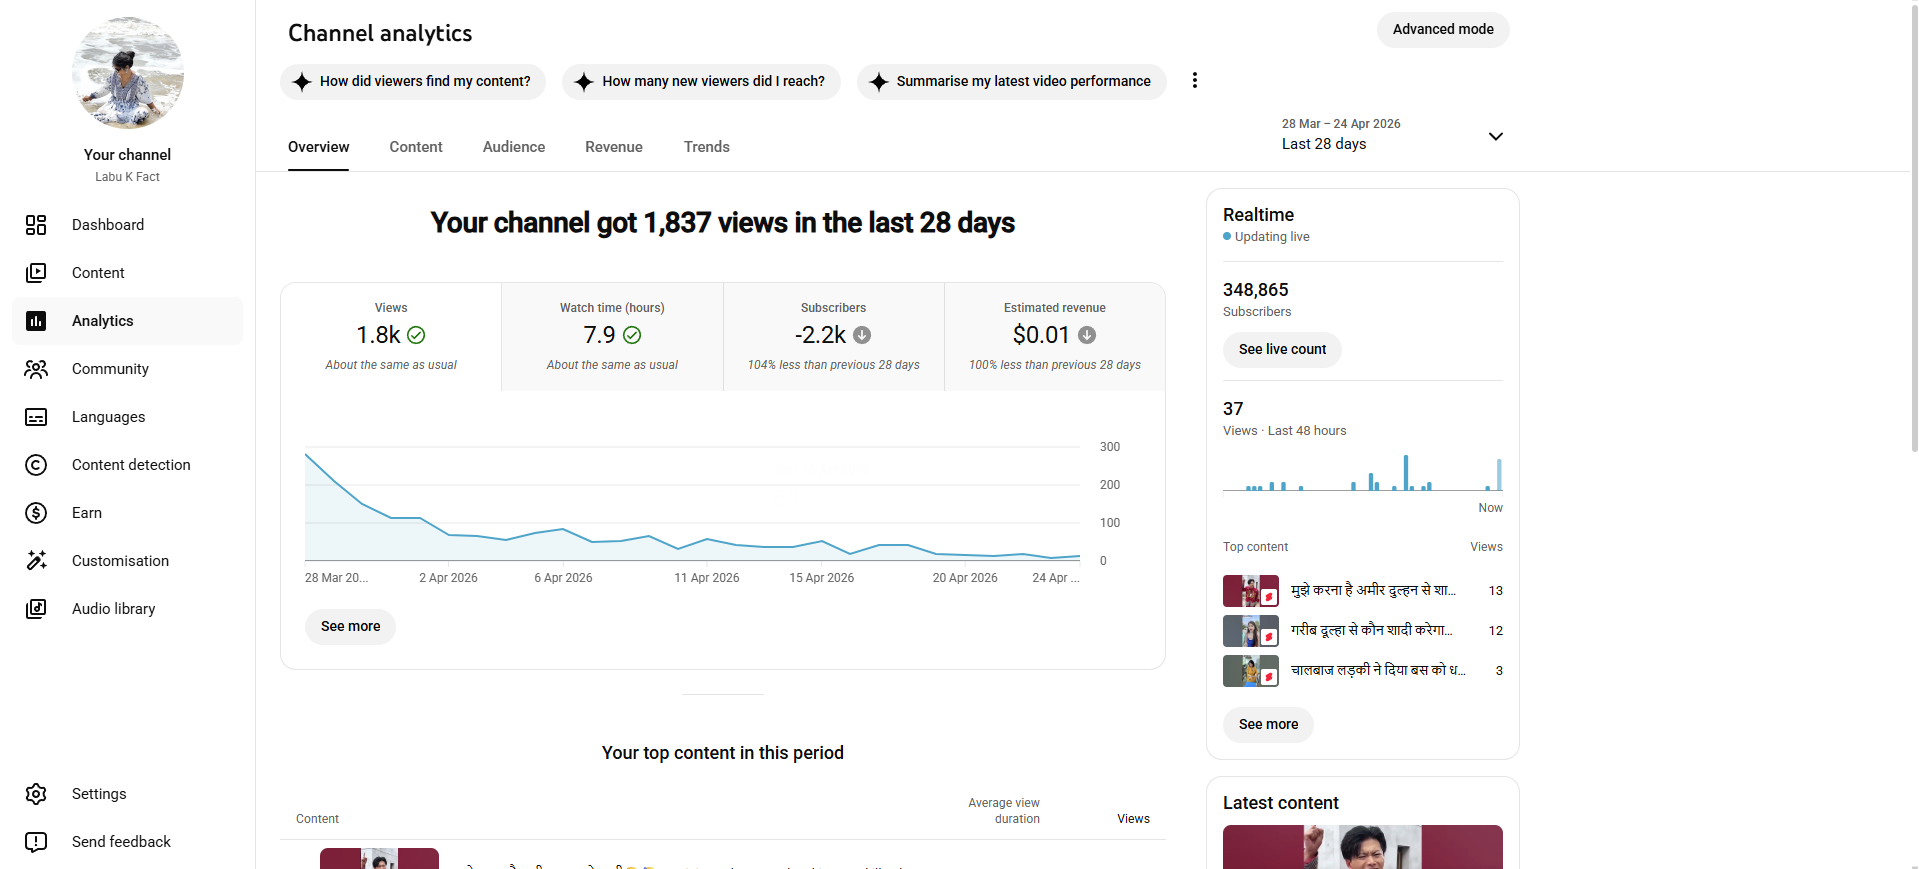Click the page vertical scrollbar
Image resolution: width=1919 pixels, height=869 pixels.
tap(1913, 230)
